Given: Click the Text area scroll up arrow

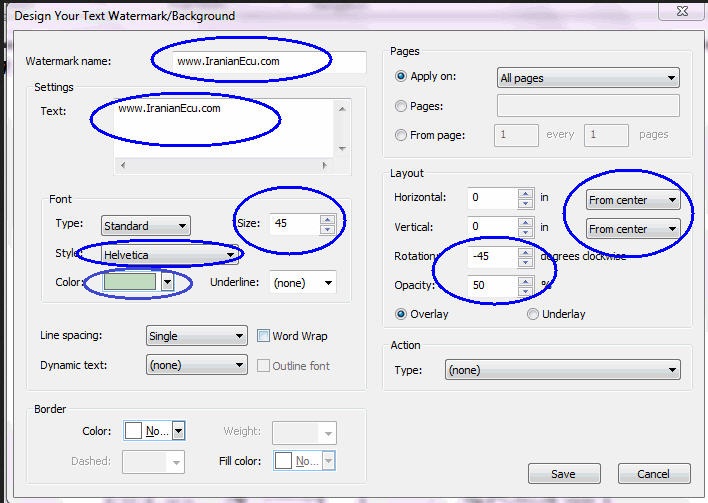Looking at the screenshot, I should tap(342, 108).
